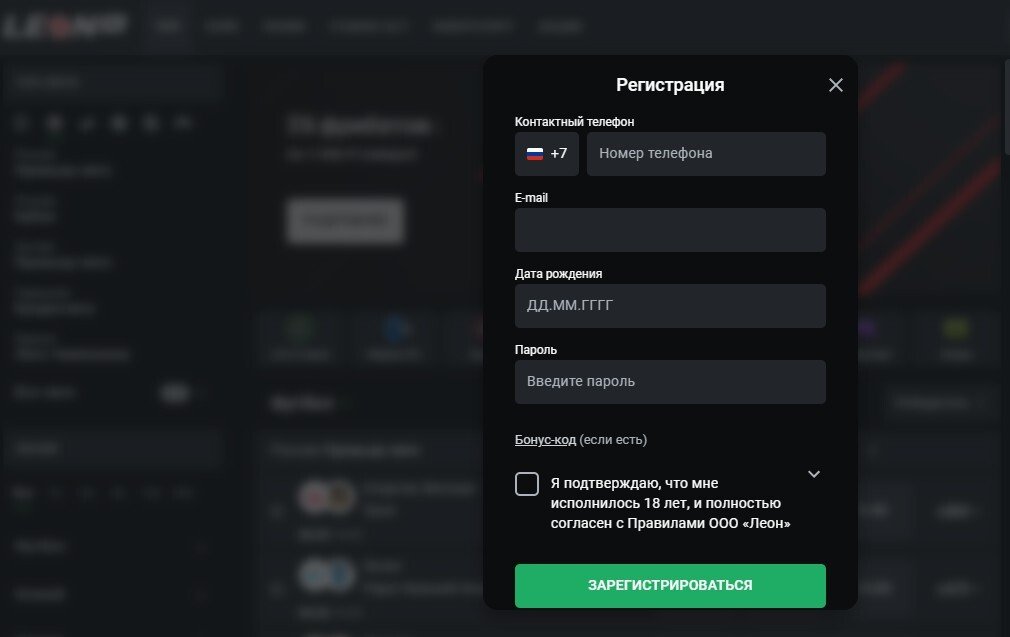The width and height of the screenshot is (1010, 637).
Task: Click the blurred yellow category icon at right
Action: coord(957,329)
